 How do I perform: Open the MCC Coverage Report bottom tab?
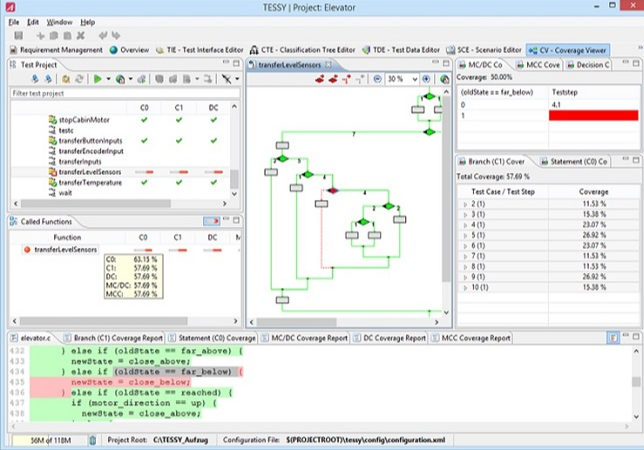[471, 338]
